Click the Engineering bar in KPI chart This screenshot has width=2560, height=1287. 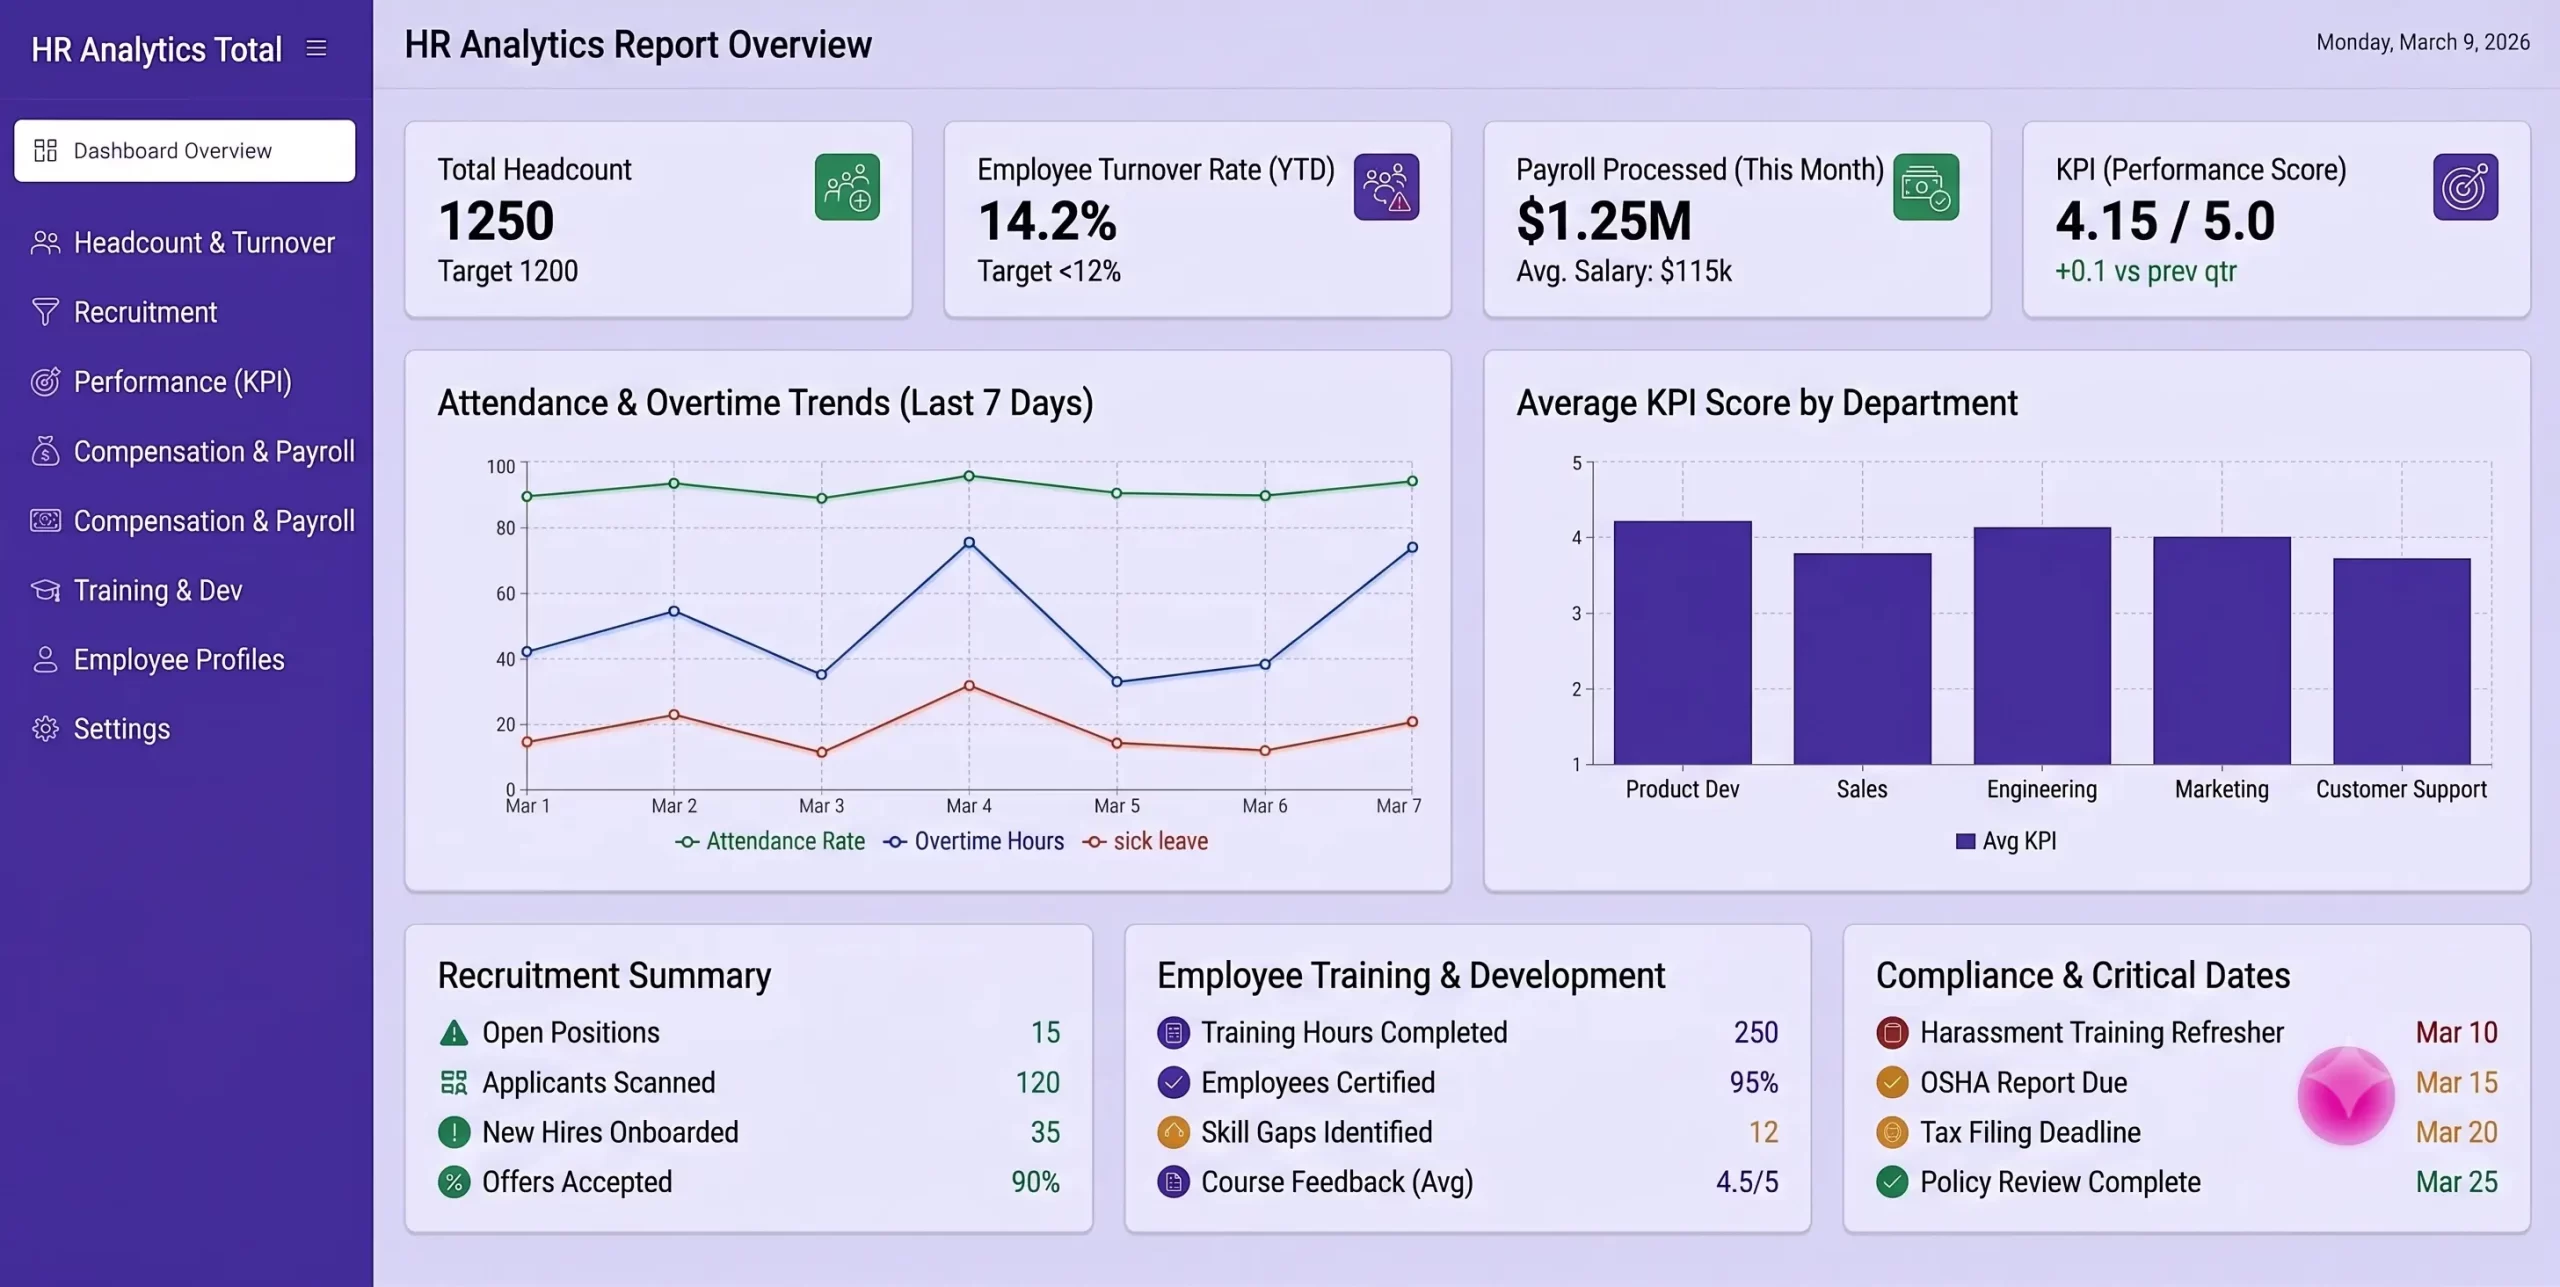2042,645
